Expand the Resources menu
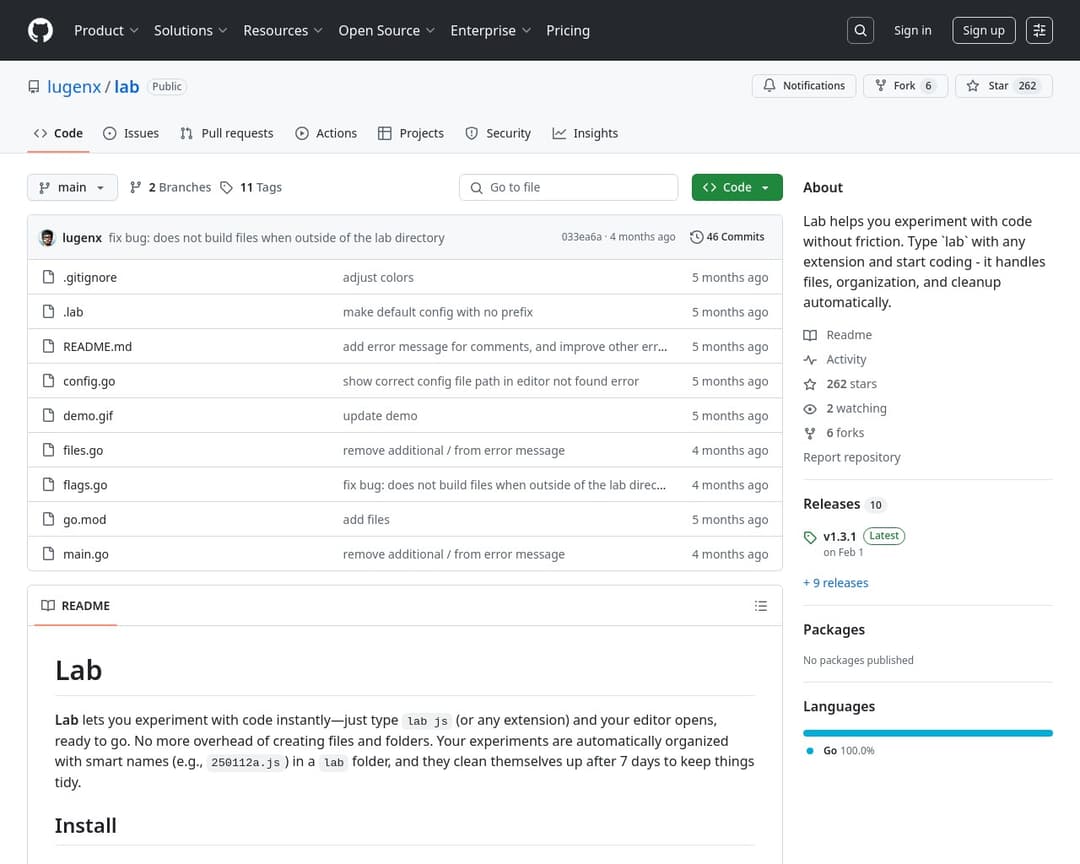The height and width of the screenshot is (864, 1080). [282, 30]
